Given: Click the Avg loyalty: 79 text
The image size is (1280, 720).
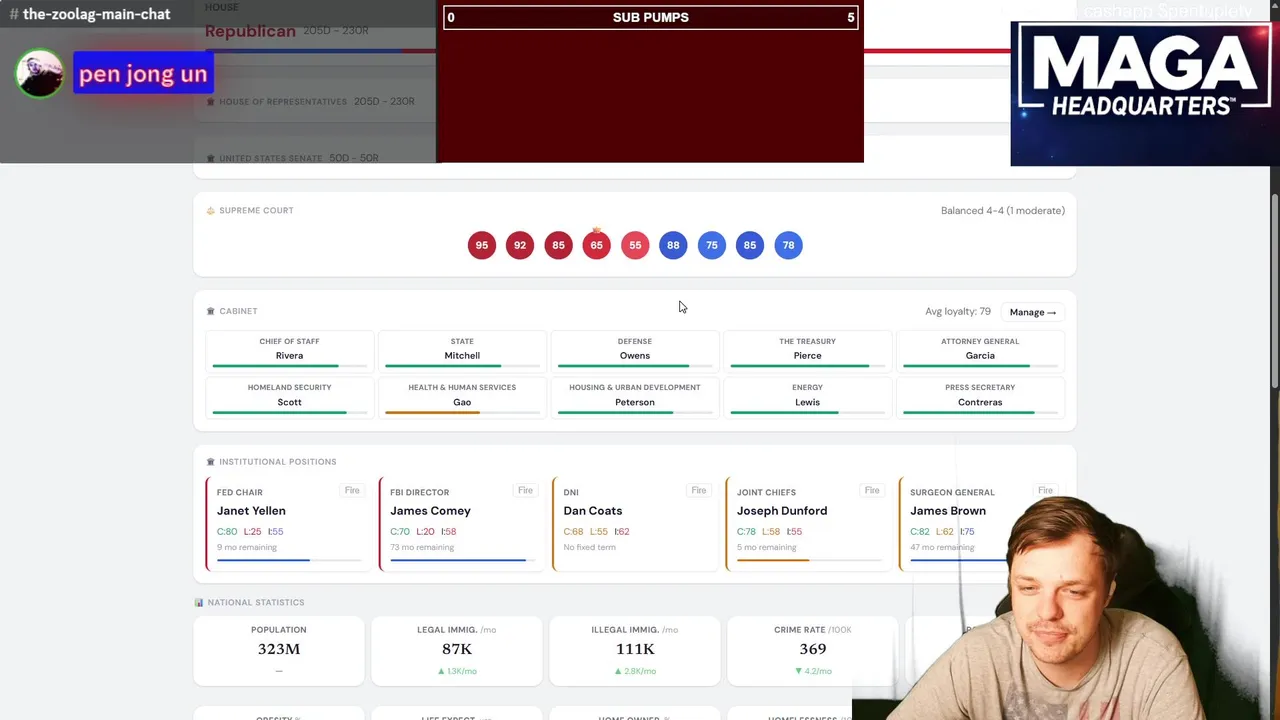Looking at the screenshot, I should 958,312.
